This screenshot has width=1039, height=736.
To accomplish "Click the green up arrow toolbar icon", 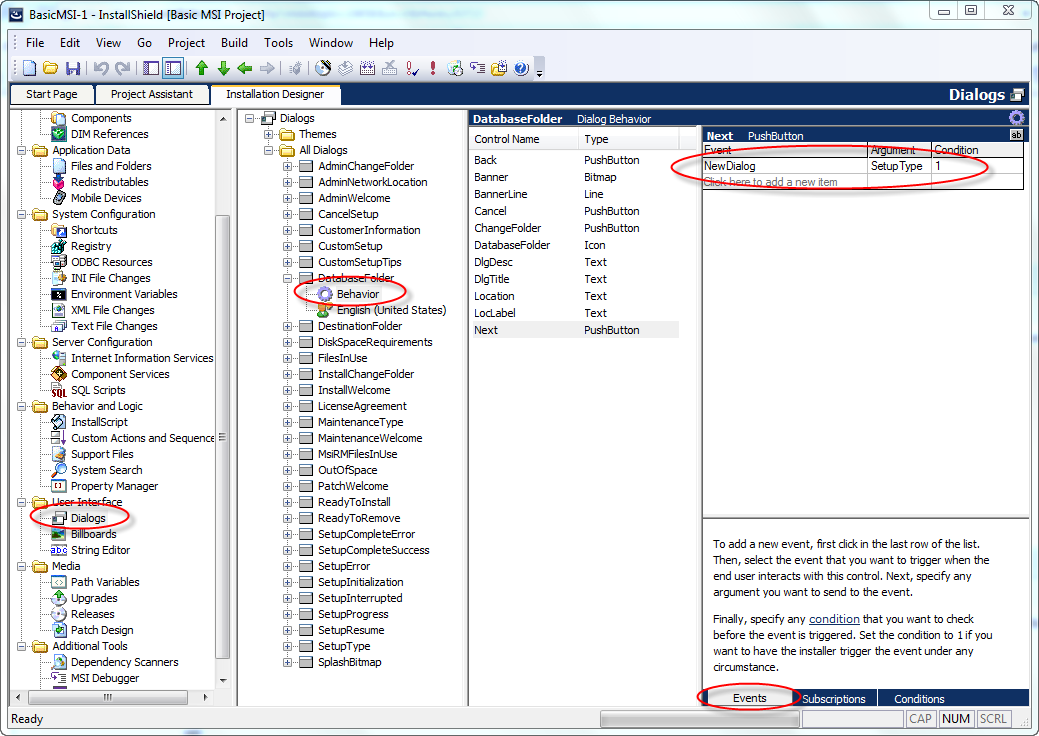I will [x=202, y=69].
